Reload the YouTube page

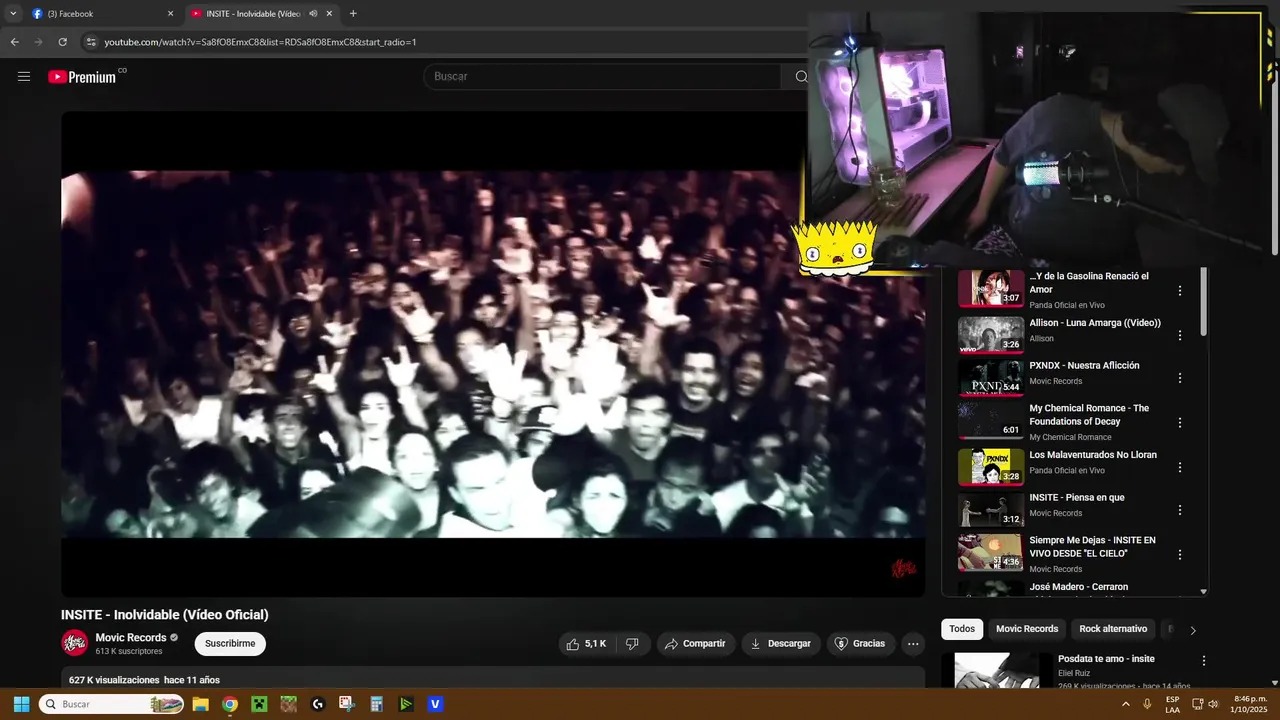click(62, 42)
